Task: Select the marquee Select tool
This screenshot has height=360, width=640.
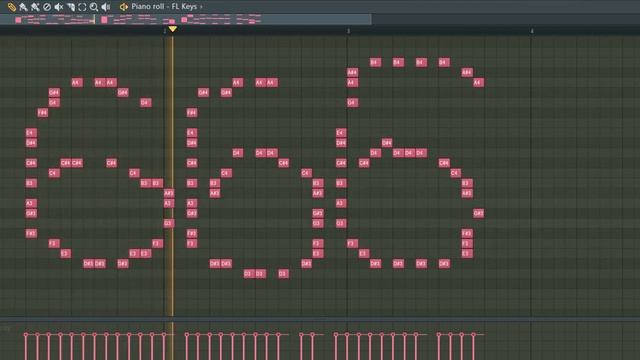Action: coord(82,7)
